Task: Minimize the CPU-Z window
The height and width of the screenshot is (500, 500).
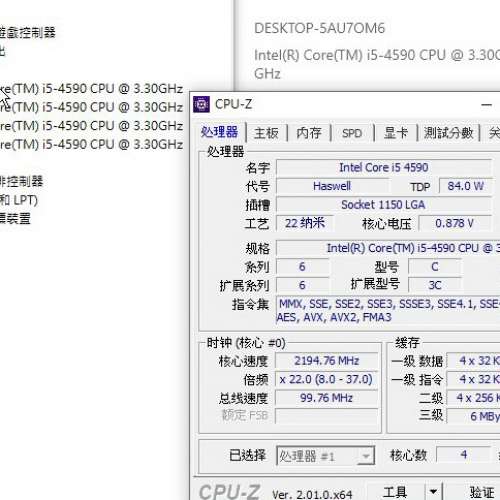Action: (x=487, y=105)
